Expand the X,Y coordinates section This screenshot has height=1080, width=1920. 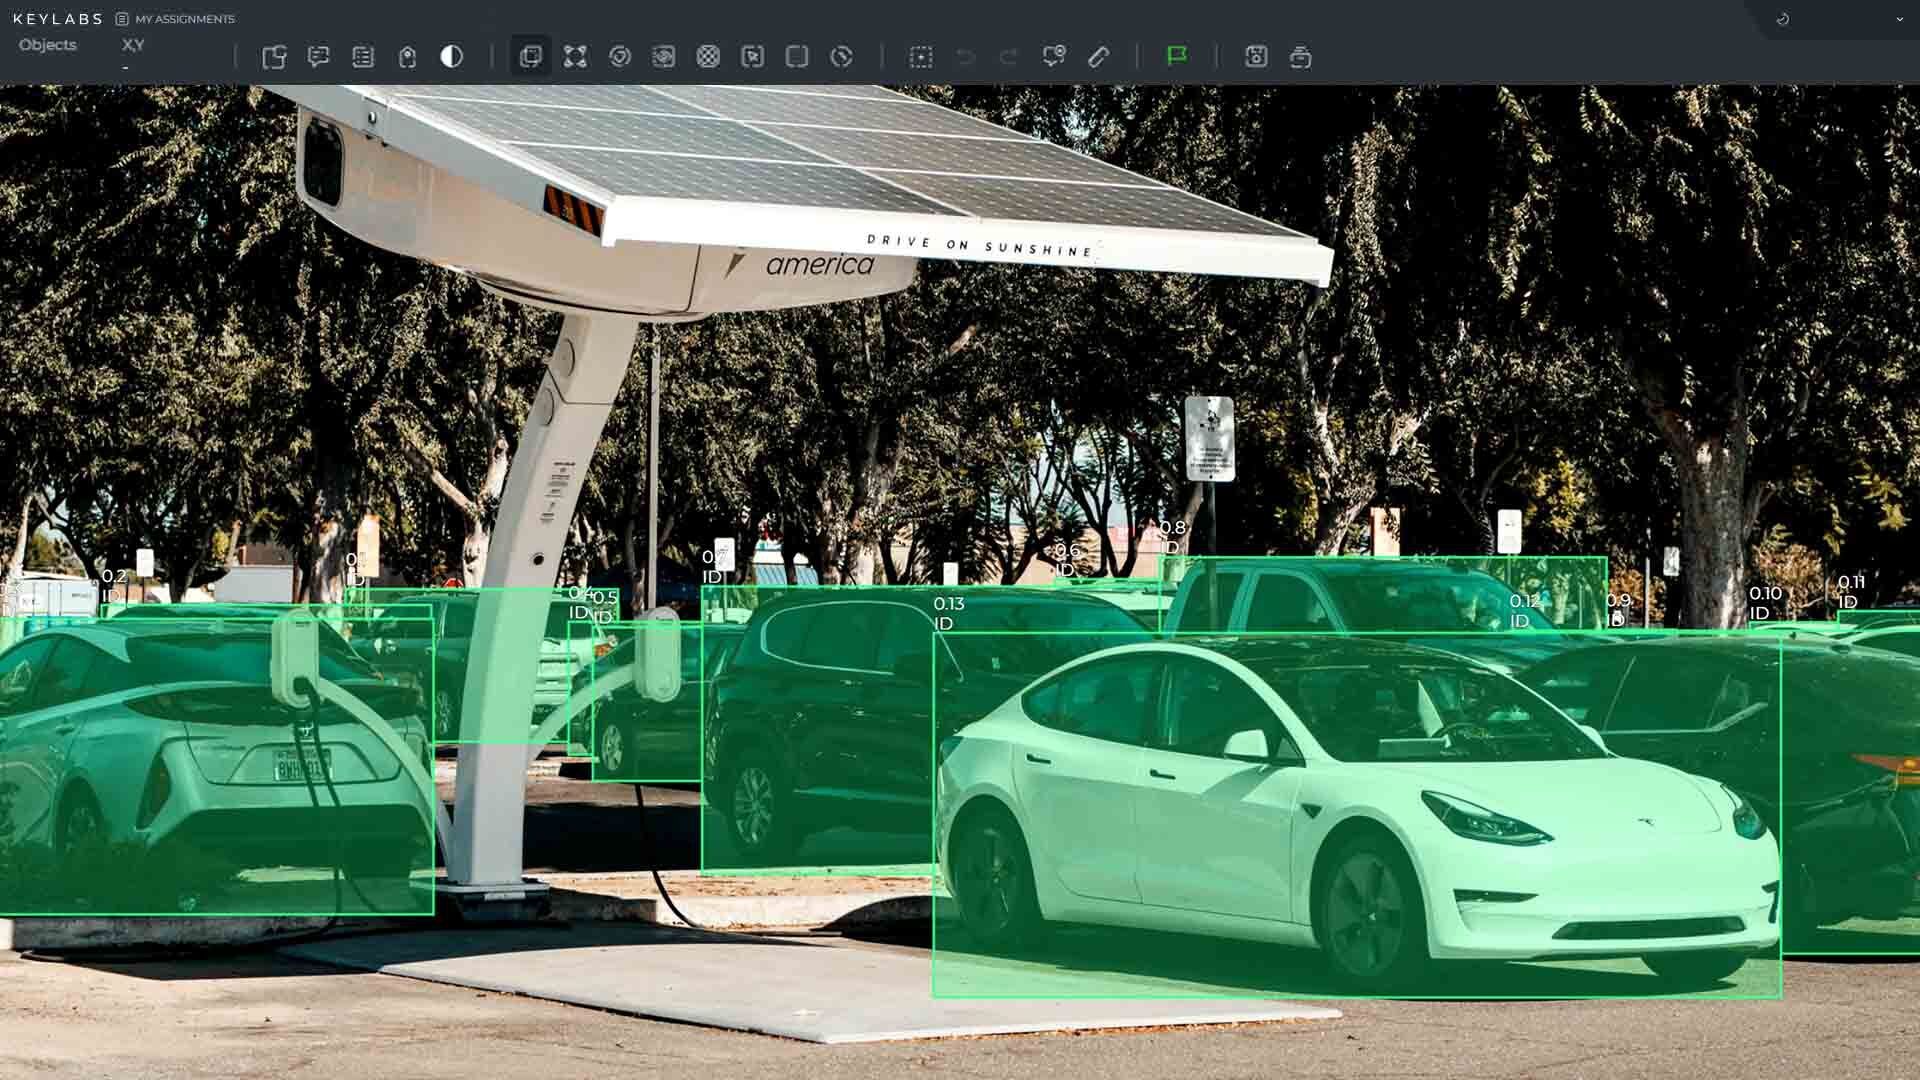coord(133,45)
